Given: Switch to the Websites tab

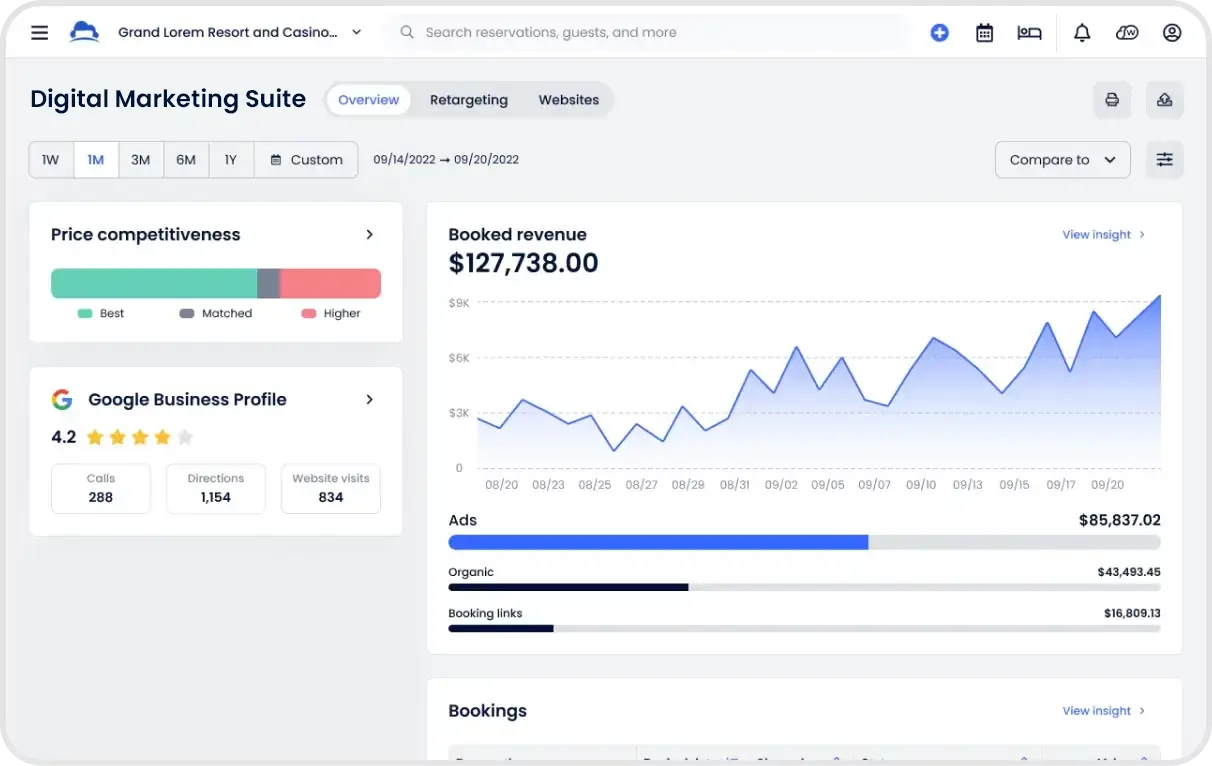Looking at the screenshot, I should point(569,100).
